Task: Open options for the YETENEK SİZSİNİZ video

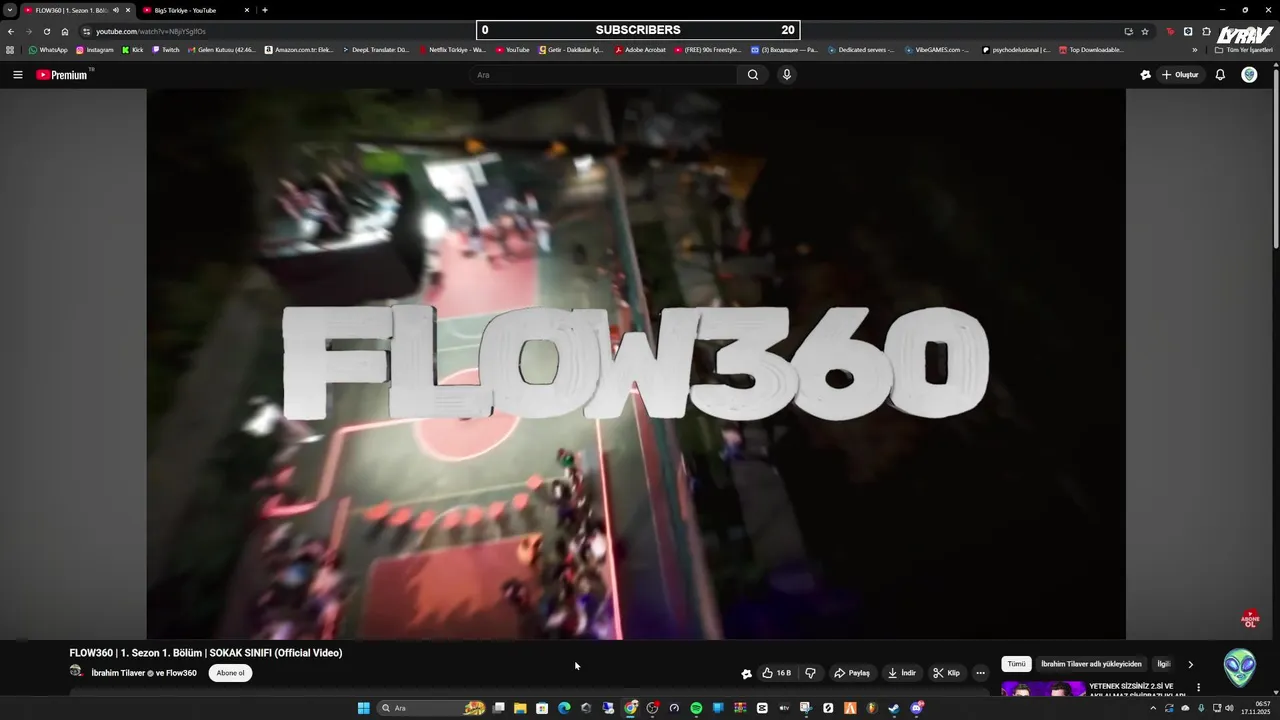Action: coord(1198,687)
